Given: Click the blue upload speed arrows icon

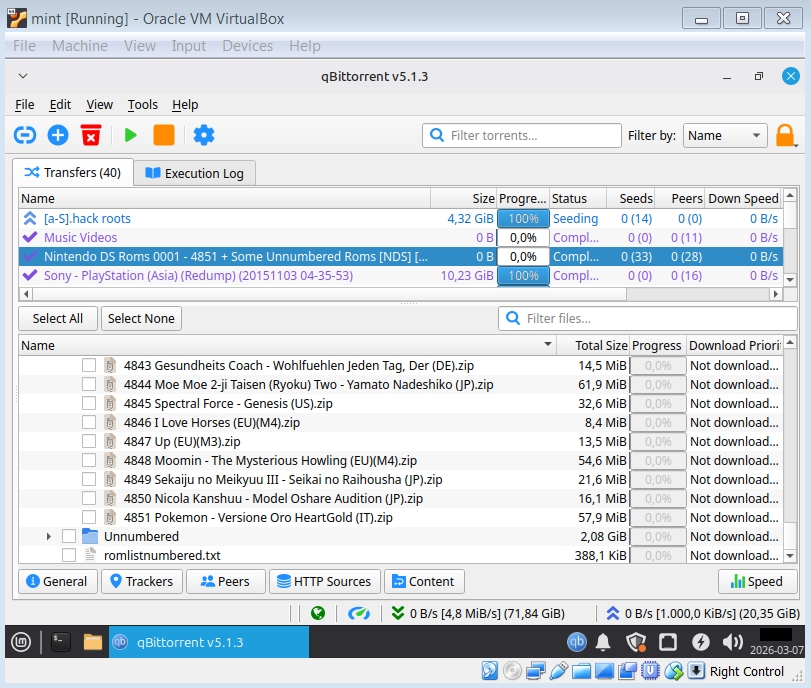Looking at the screenshot, I should [x=613, y=614].
